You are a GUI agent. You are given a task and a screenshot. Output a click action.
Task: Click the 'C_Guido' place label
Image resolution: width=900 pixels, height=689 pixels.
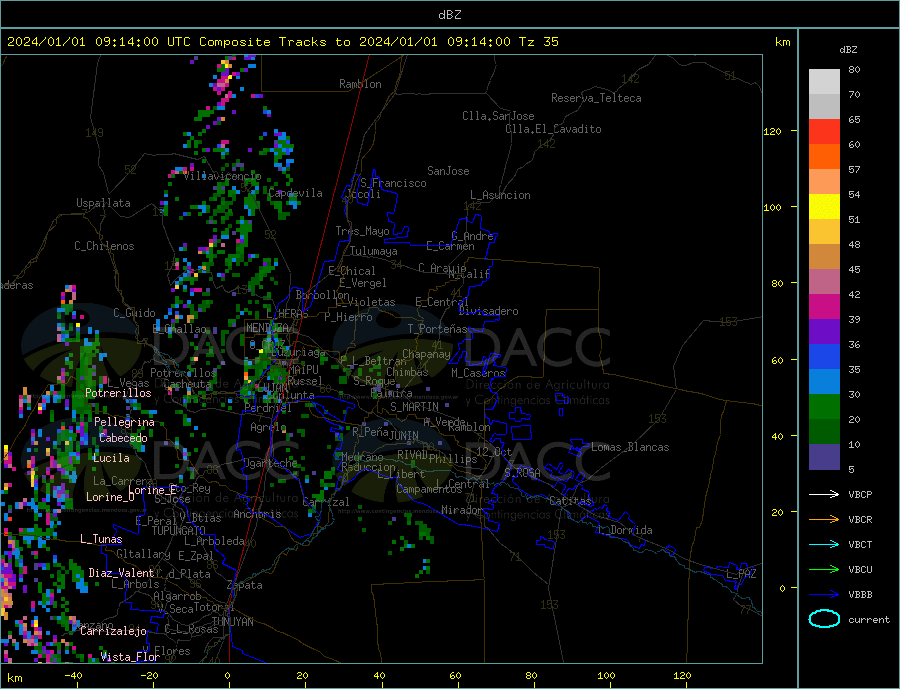tap(134, 313)
